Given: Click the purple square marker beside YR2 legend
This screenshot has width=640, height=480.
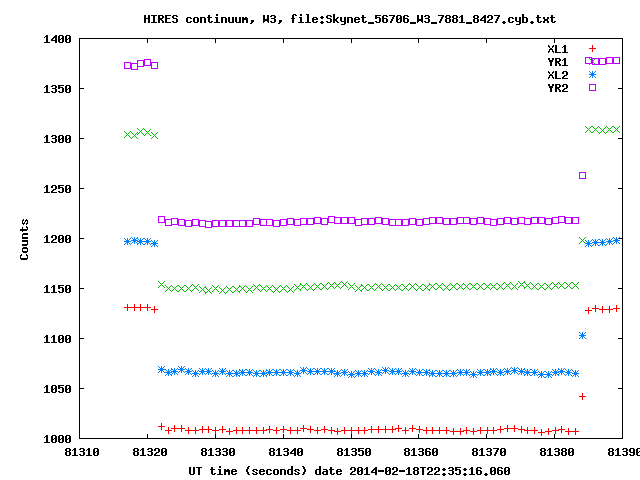Looking at the screenshot, I should 592,87.
